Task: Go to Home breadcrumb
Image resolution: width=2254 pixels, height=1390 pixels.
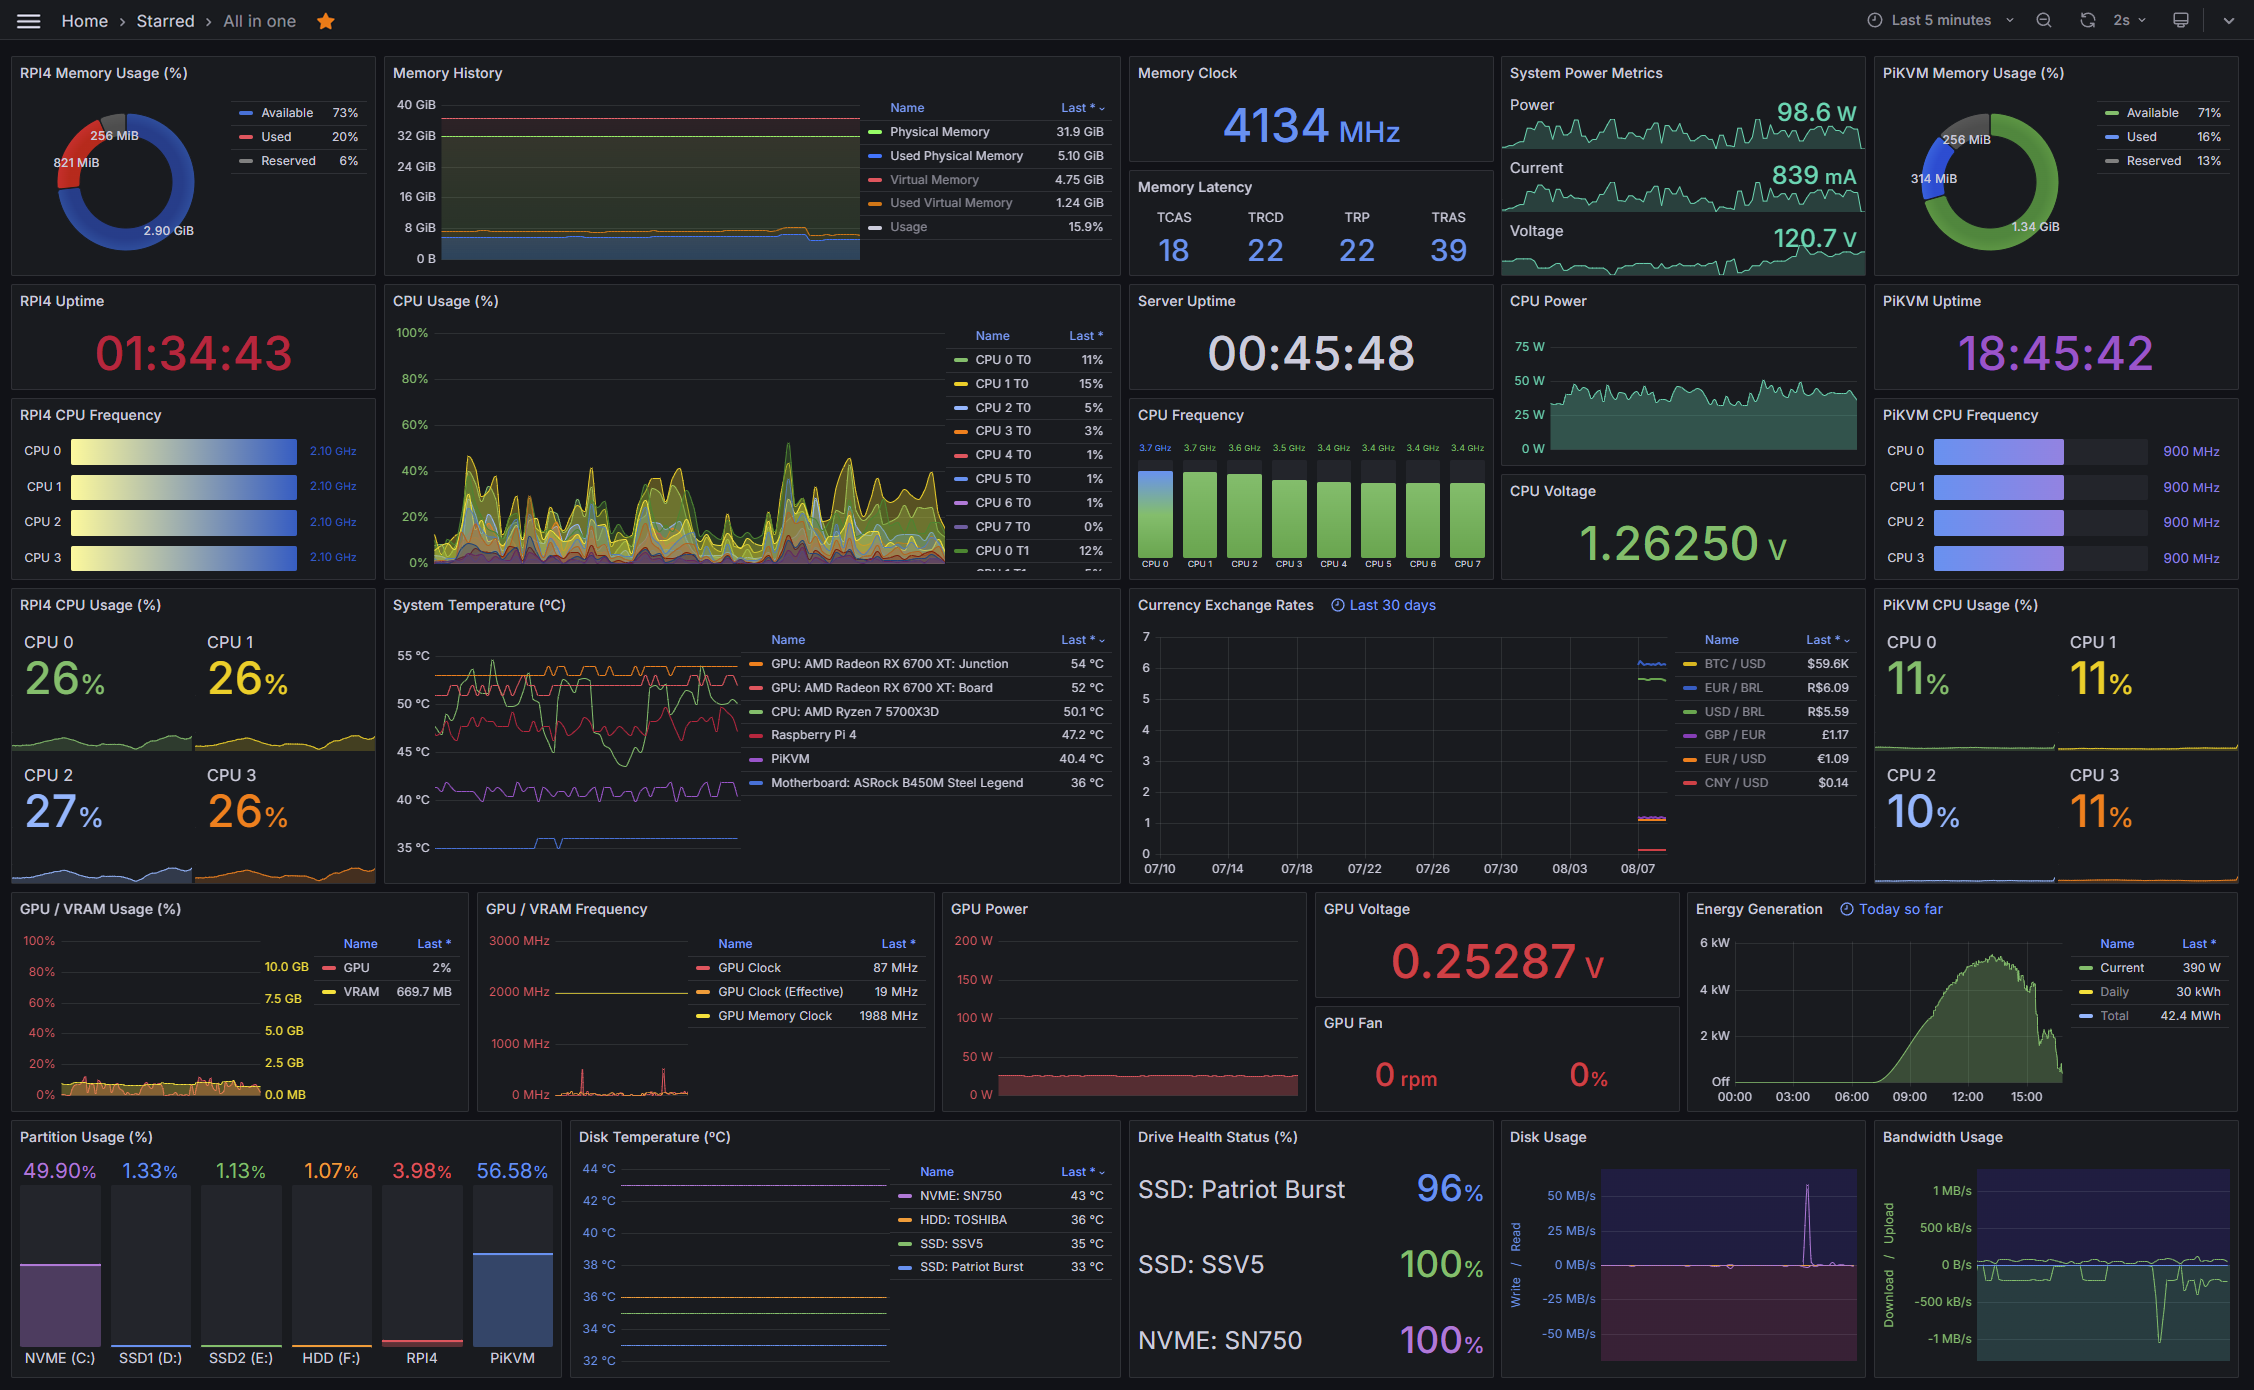Action: (85, 21)
